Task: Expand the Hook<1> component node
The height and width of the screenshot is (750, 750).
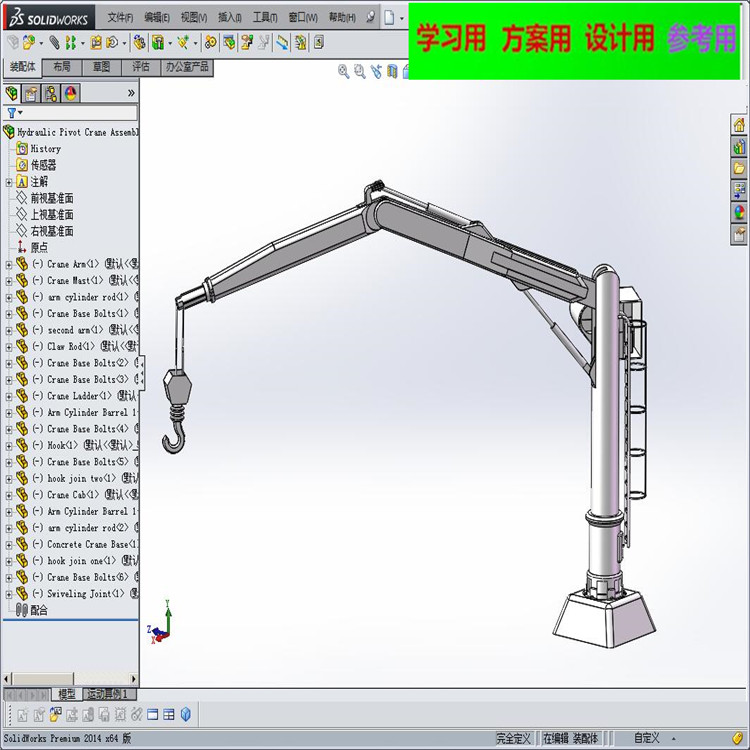Action: 9,446
